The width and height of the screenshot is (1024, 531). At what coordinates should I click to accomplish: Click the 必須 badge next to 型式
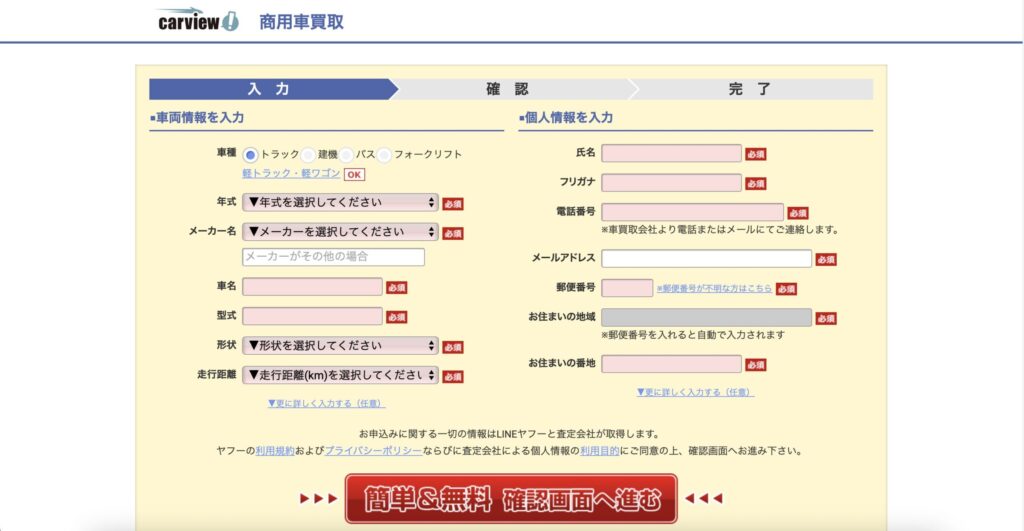396,317
